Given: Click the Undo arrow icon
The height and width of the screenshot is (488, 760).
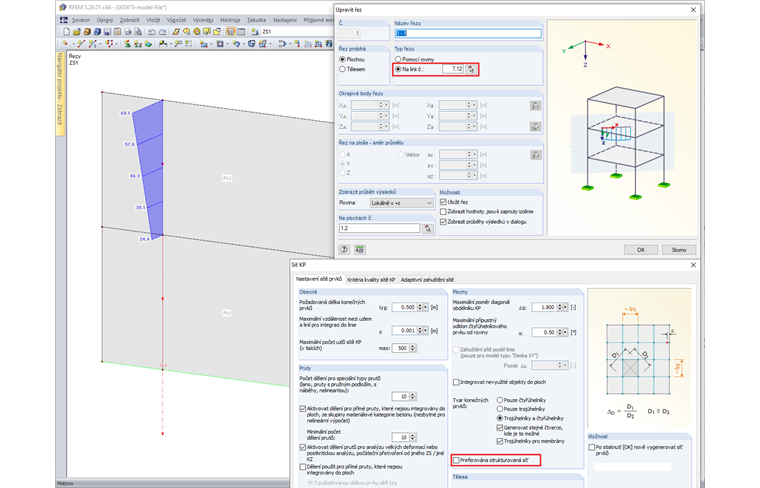Looking at the screenshot, I should click(x=152, y=31).
